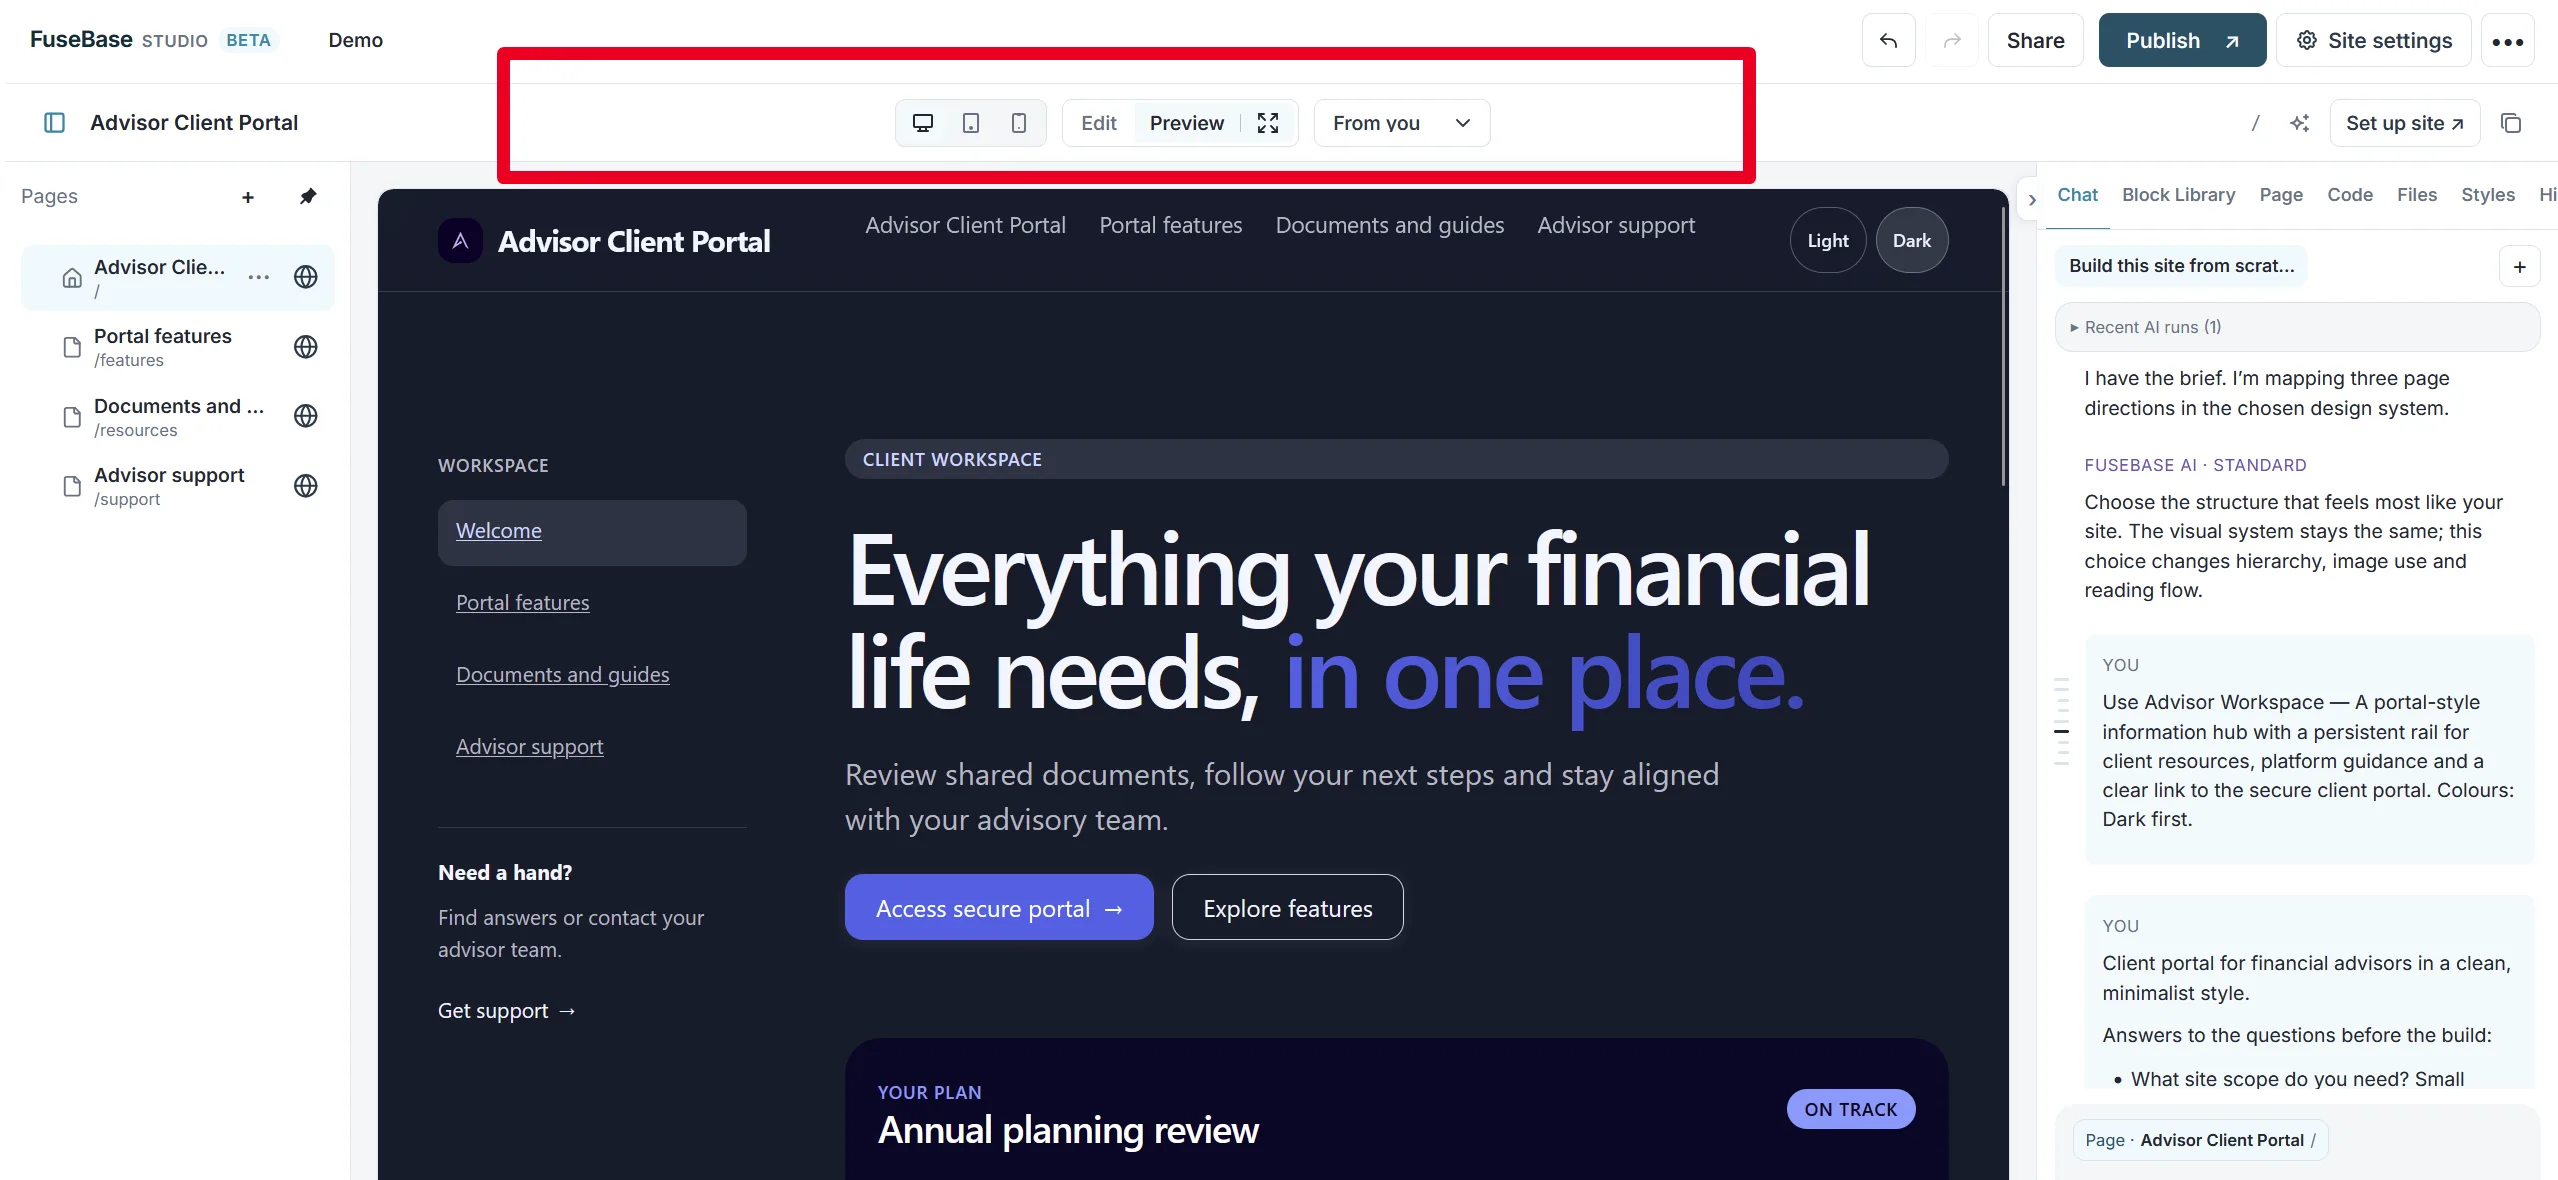Image resolution: width=2558 pixels, height=1180 pixels.
Task: Click globe icon for Advisor Clie... home page
Action: pyautogui.click(x=306, y=277)
